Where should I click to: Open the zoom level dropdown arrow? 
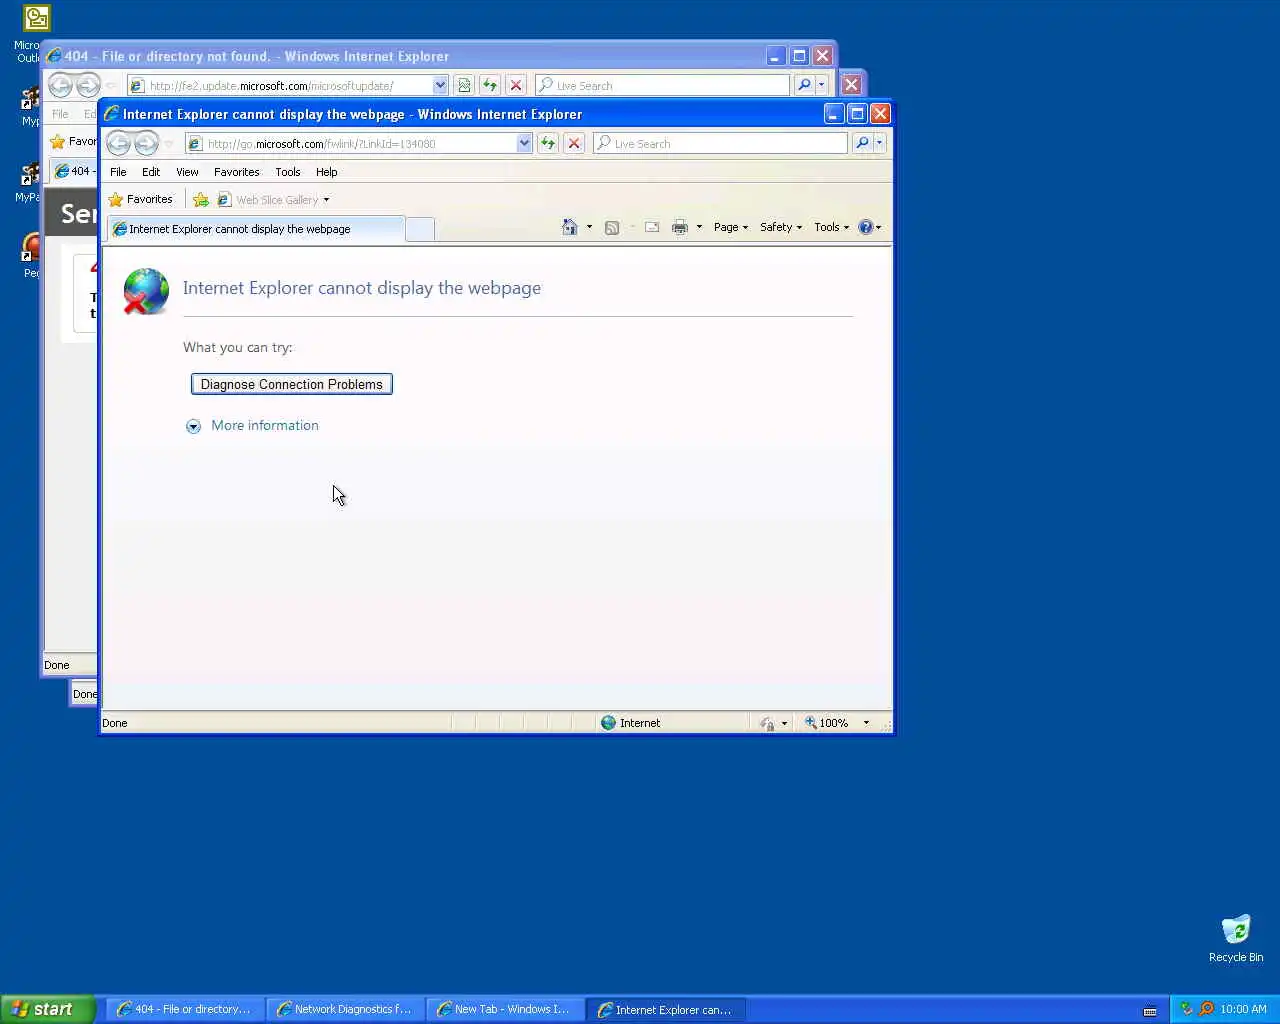[x=866, y=723]
